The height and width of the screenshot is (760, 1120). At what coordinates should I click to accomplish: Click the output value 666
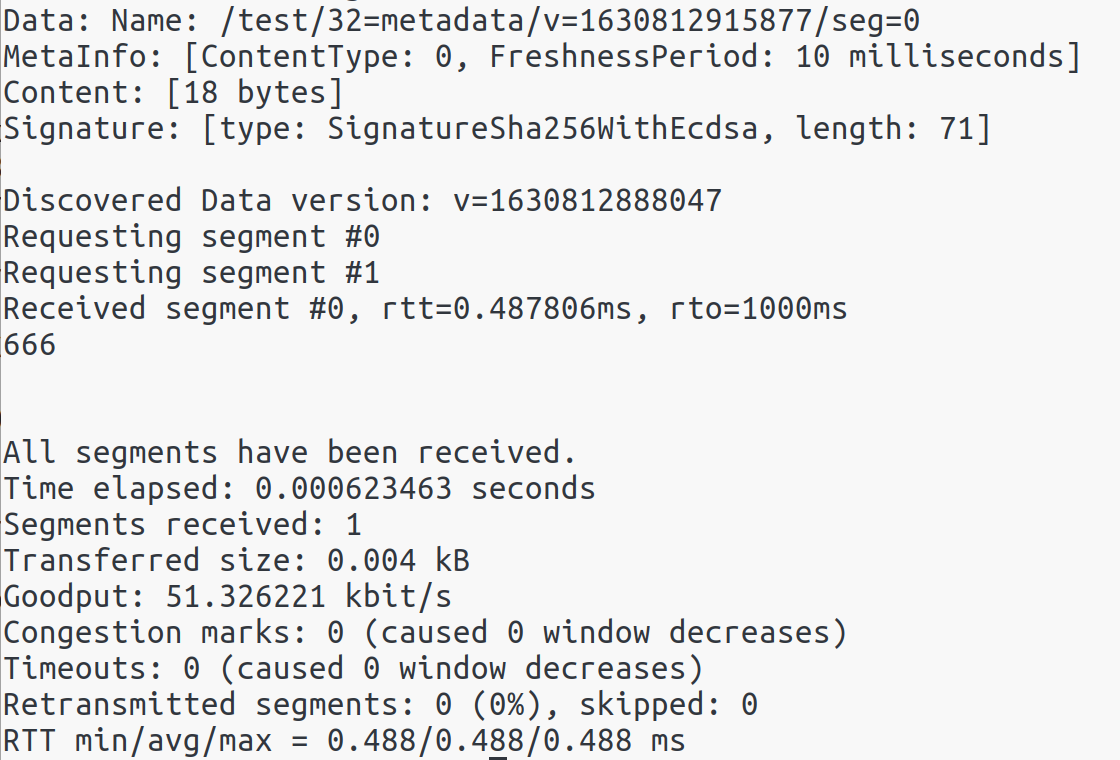tap(29, 345)
